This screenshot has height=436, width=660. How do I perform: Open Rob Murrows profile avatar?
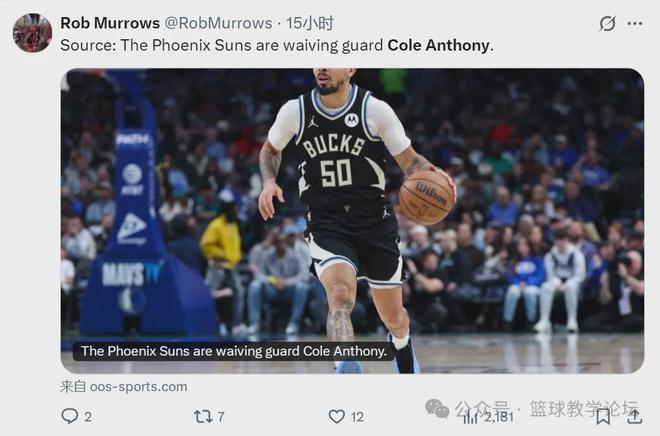coord(32,33)
